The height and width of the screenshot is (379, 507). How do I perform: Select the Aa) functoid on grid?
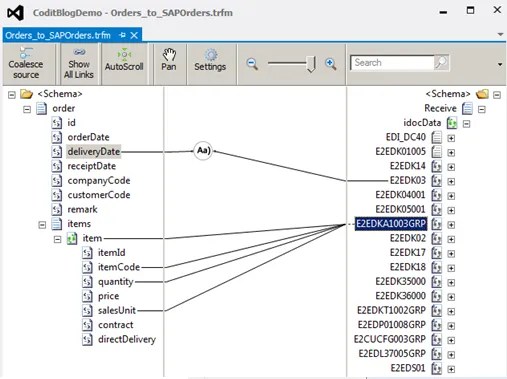click(x=203, y=151)
